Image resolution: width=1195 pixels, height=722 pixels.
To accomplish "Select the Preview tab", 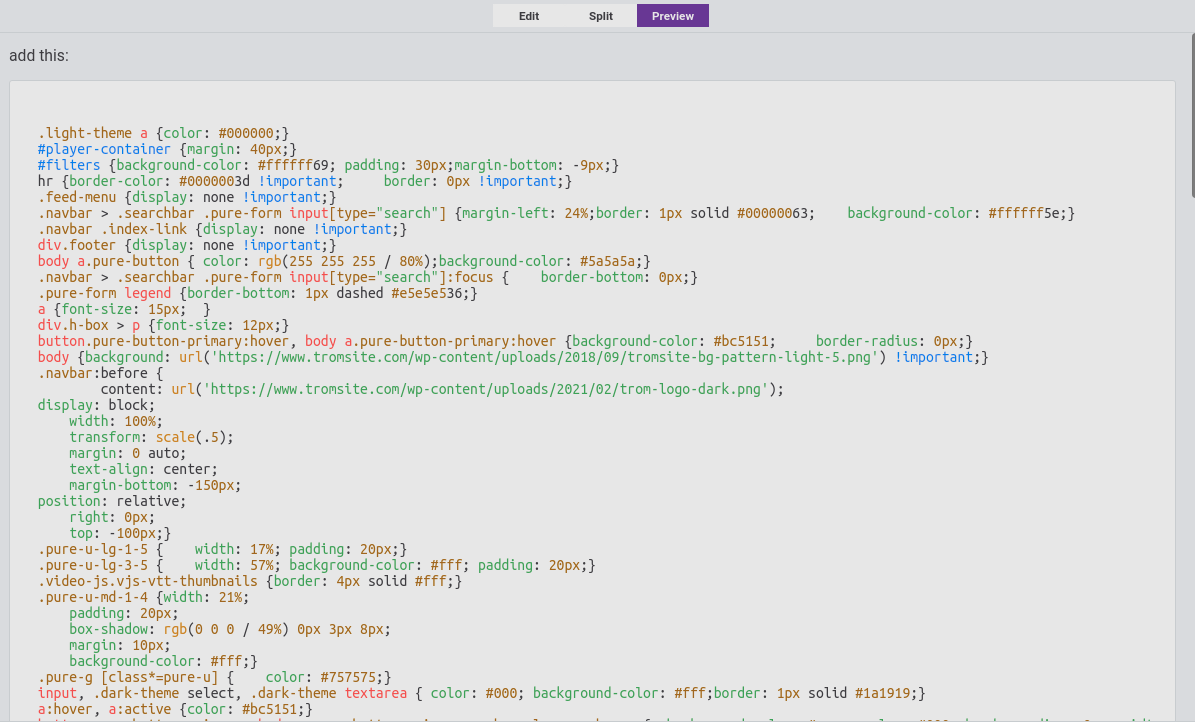I will coord(673,16).
